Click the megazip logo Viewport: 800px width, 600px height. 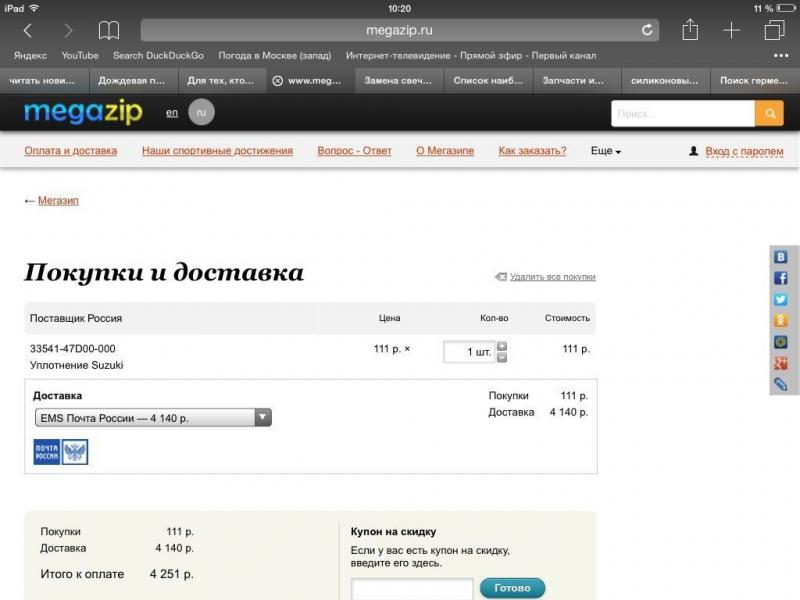pyautogui.click(x=83, y=112)
